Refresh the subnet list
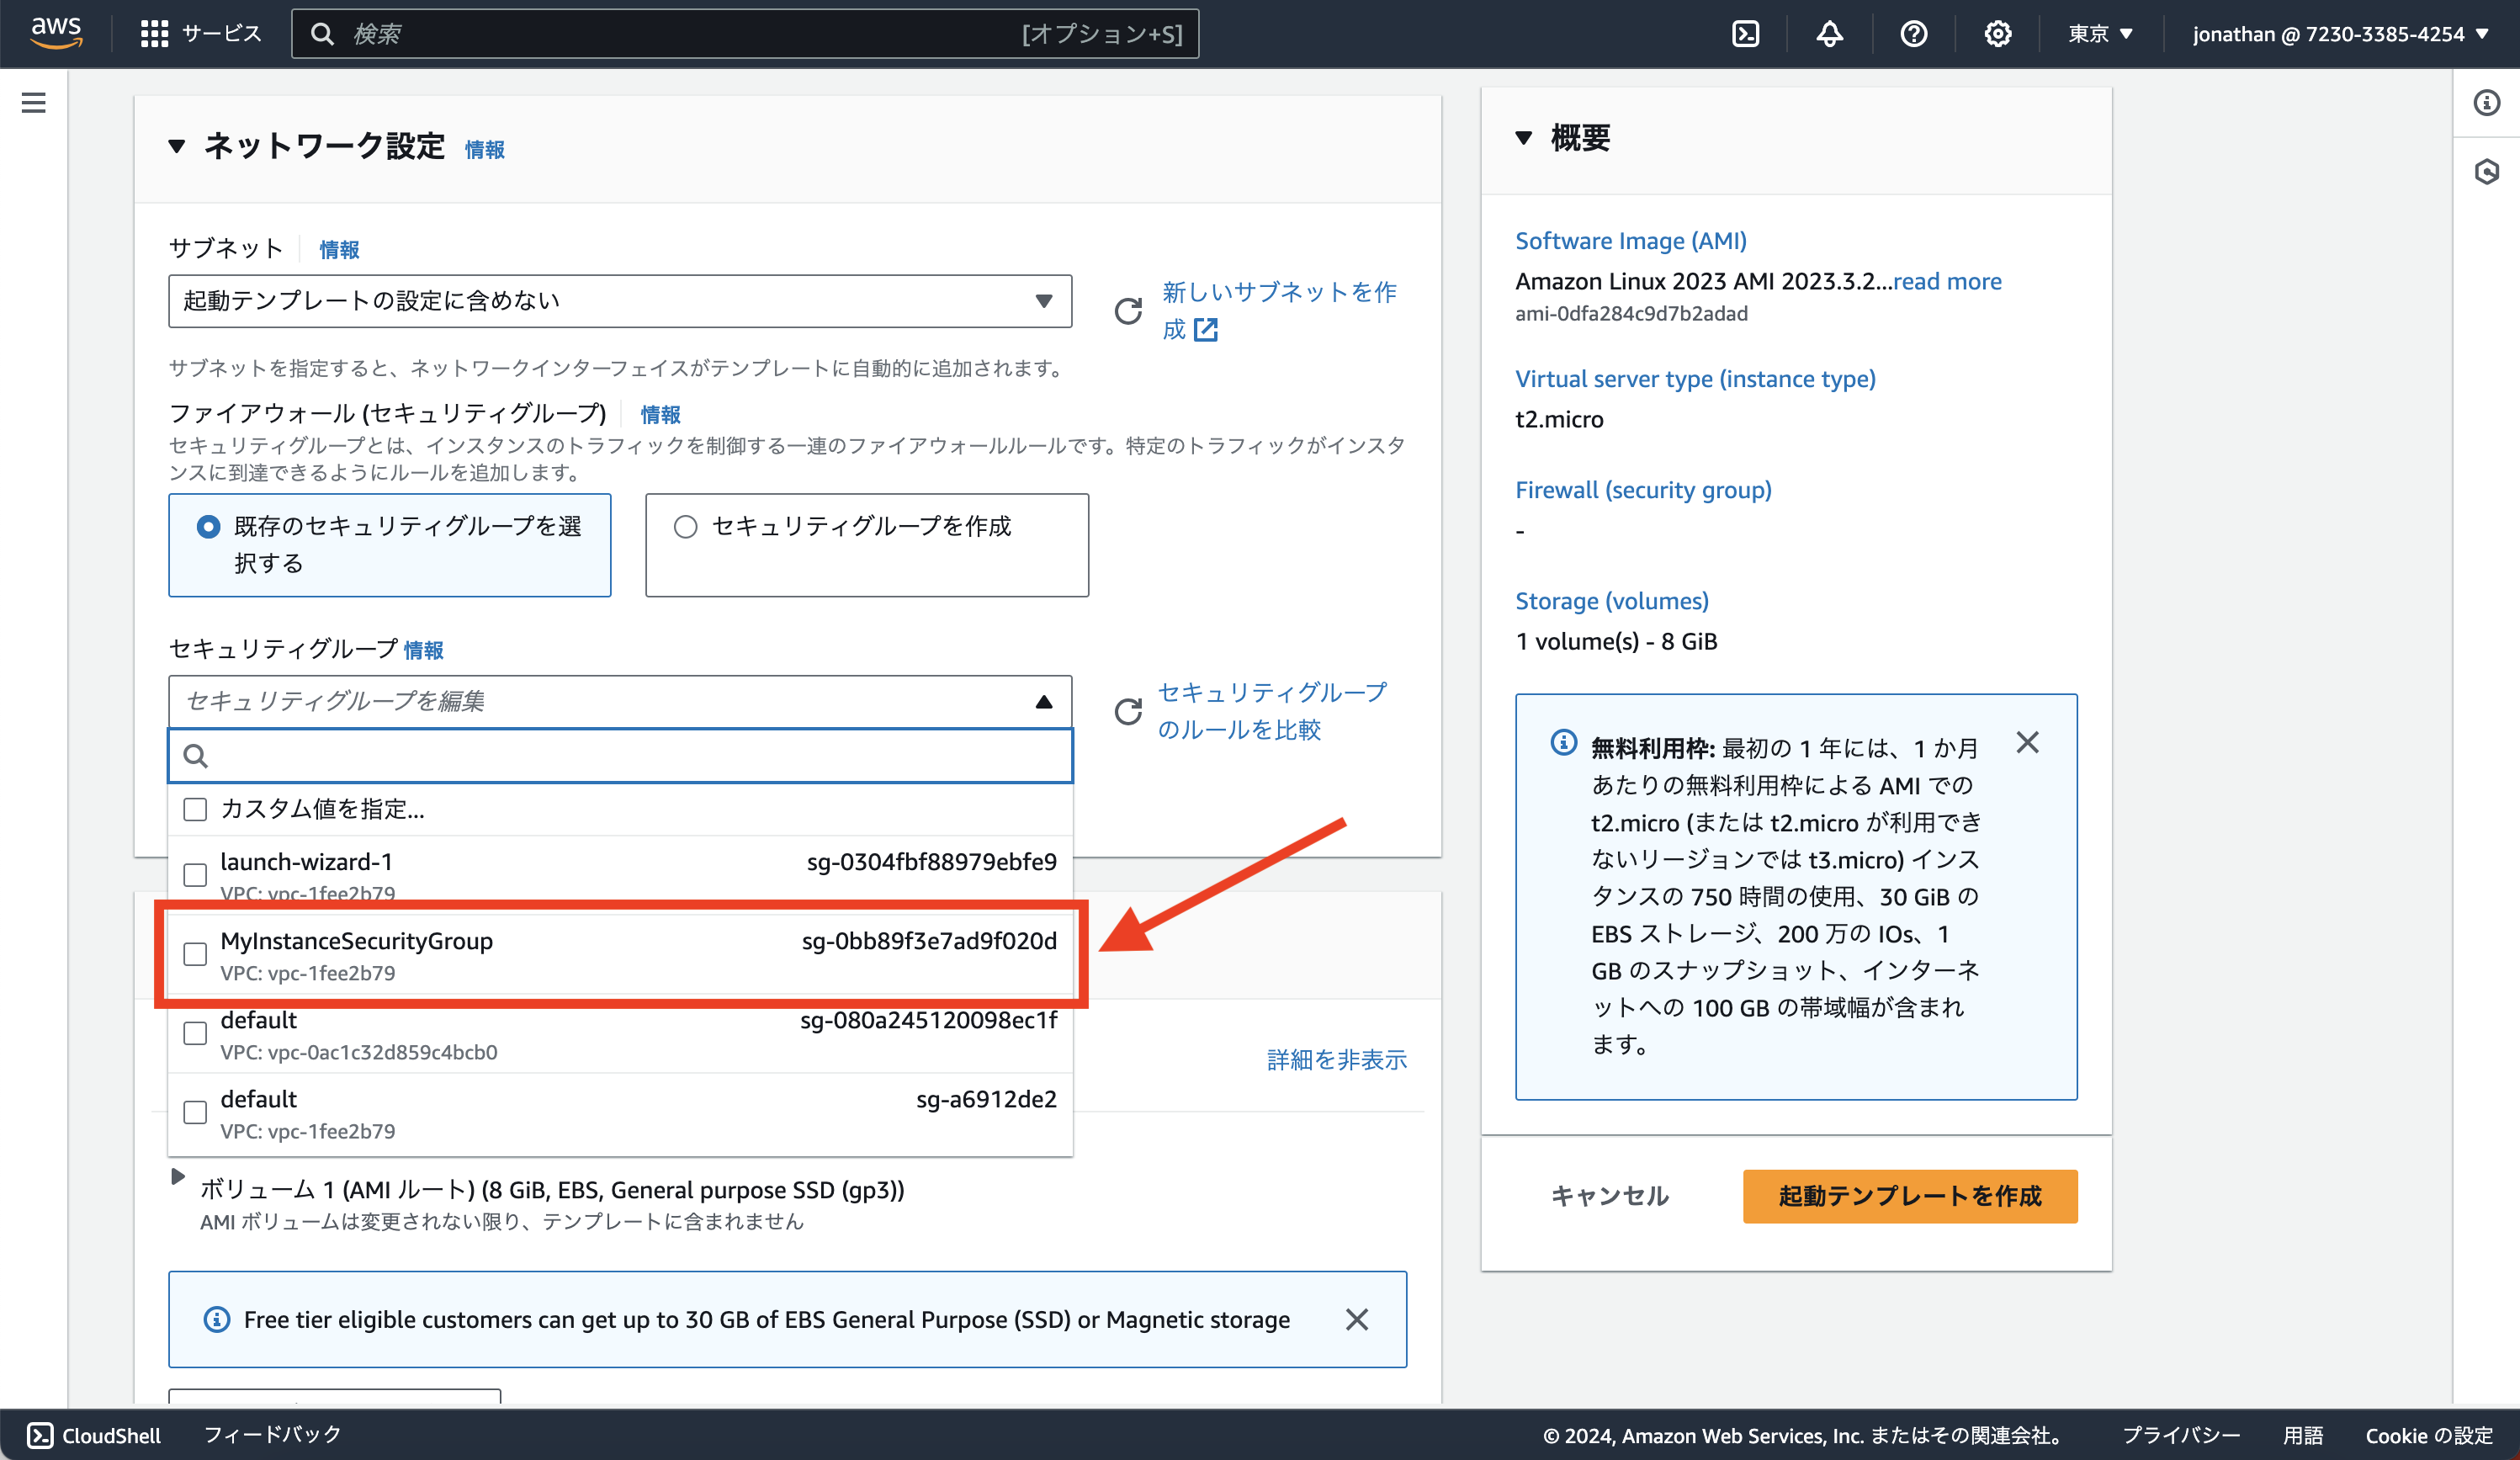This screenshot has height=1460, width=2520. click(x=1128, y=310)
